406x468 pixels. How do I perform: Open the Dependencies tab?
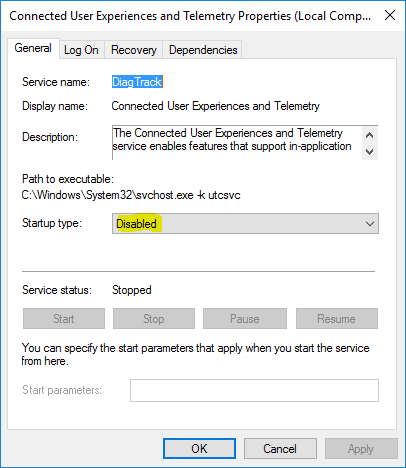[203, 50]
